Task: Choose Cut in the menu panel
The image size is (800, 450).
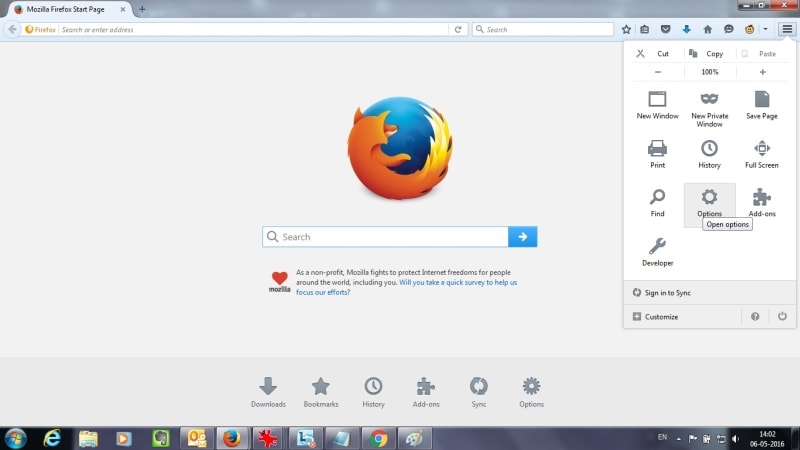Action: click(x=658, y=54)
